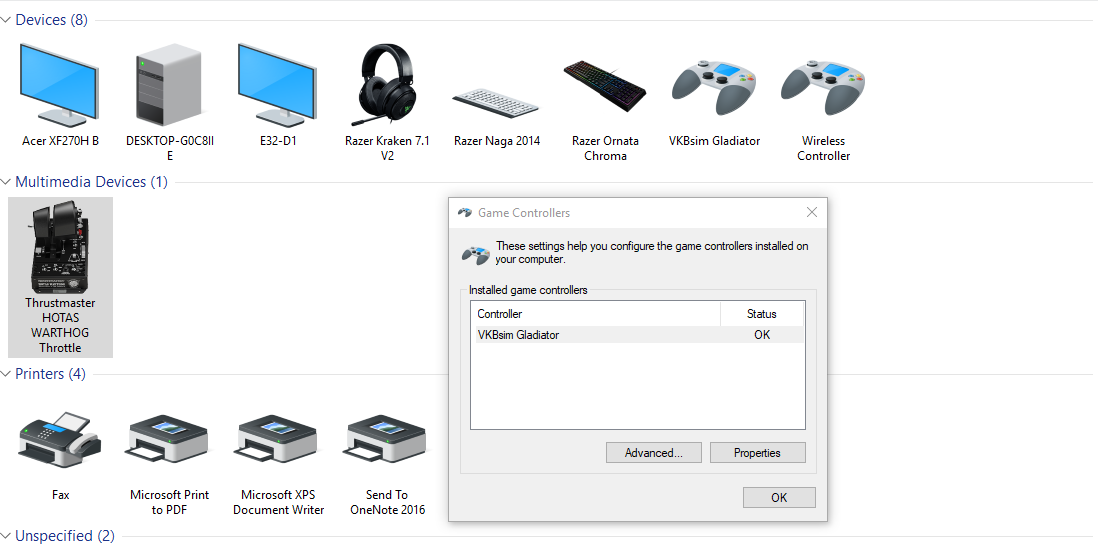1098x548 pixels.
Task: Select the Razer Naga 2014 device icon
Action: point(496,104)
